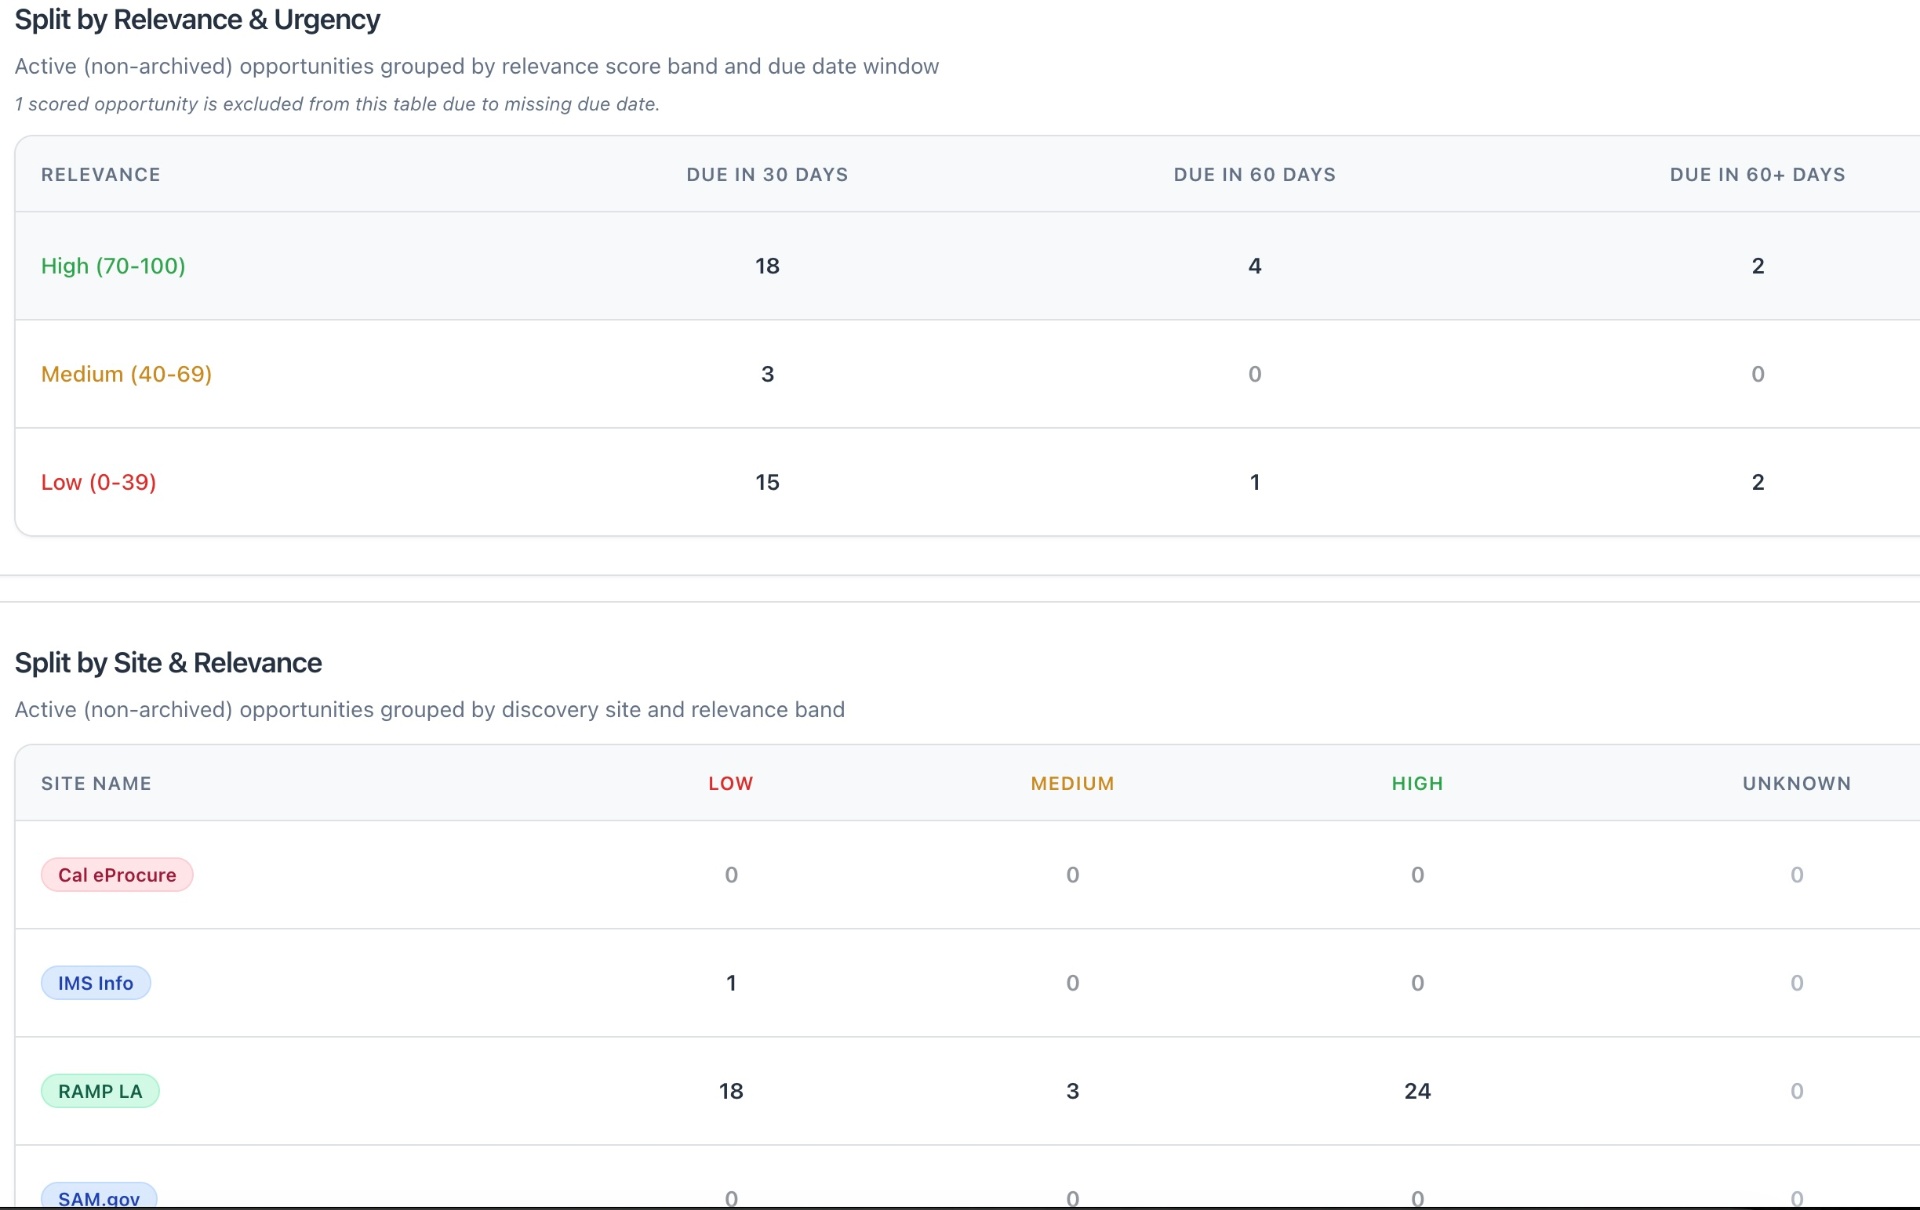1920x1210 pixels.
Task: Click High relevance due in 60 days count 4
Action: click(x=1254, y=266)
